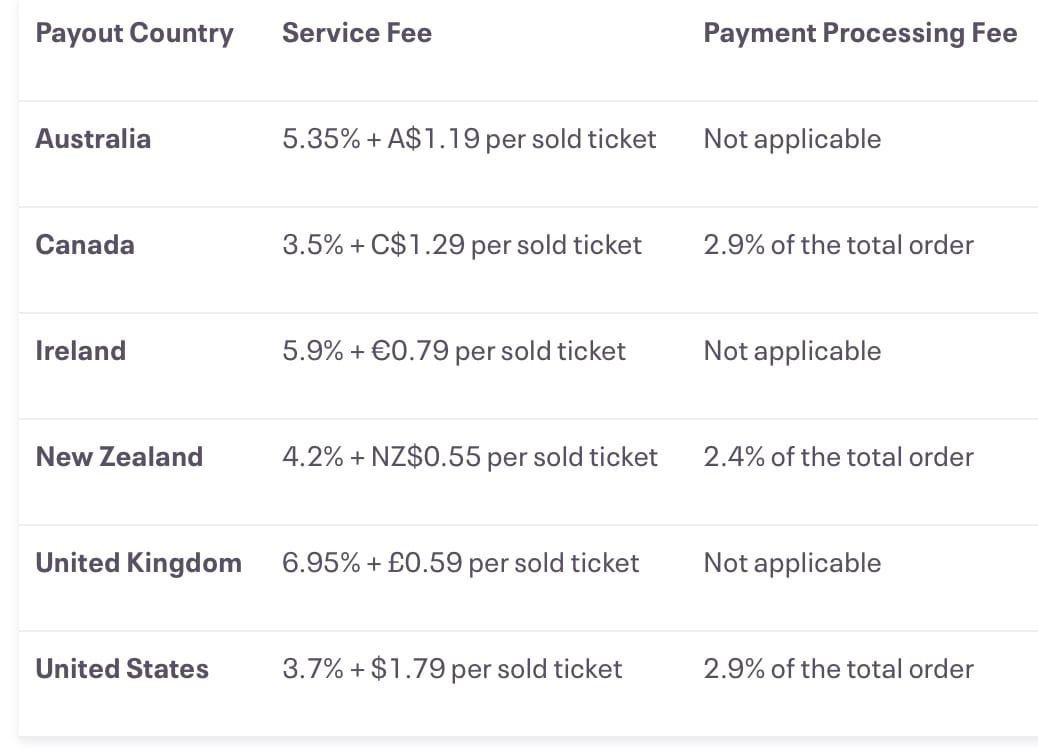Click the 4.2% + NZ$0.55 service fee
The width and height of the screenshot is (1038, 752).
tap(470, 457)
